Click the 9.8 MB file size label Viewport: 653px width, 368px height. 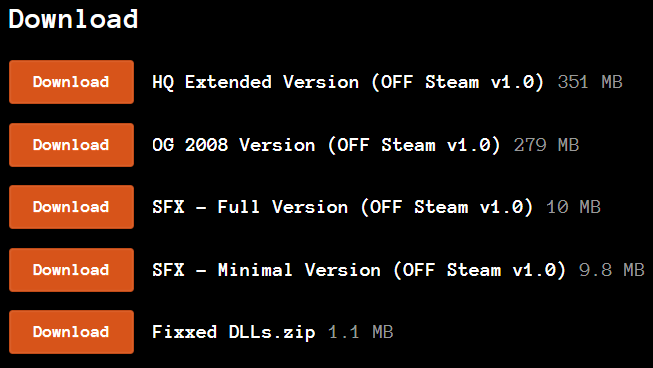click(612, 270)
